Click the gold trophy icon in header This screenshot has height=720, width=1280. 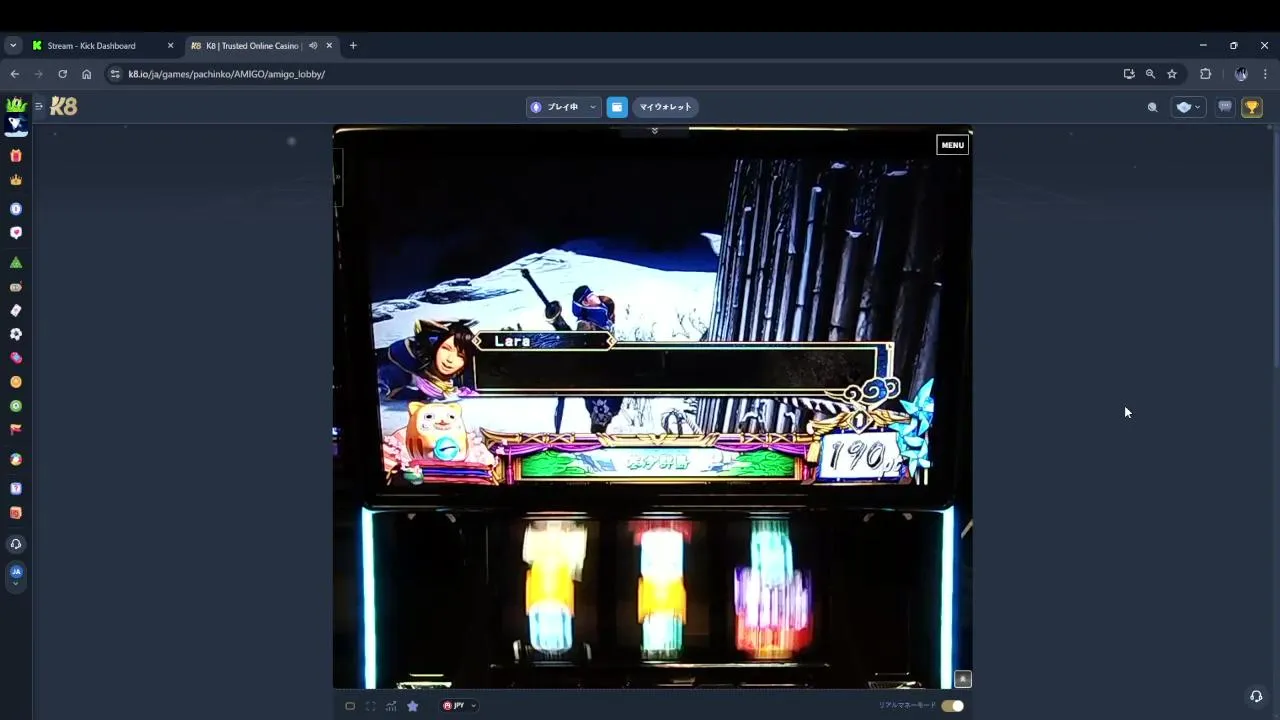click(1252, 107)
